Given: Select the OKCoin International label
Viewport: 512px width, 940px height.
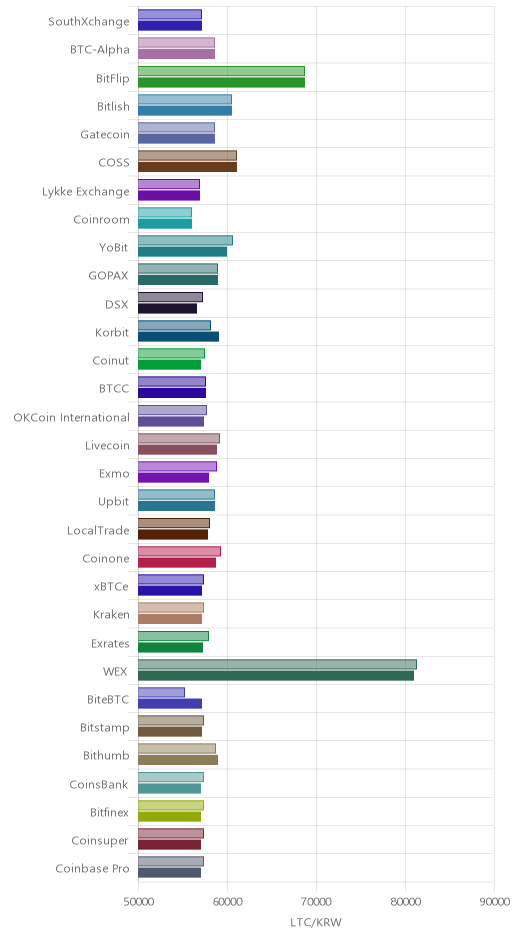Looking at the screenshot, I should (71, 417).
